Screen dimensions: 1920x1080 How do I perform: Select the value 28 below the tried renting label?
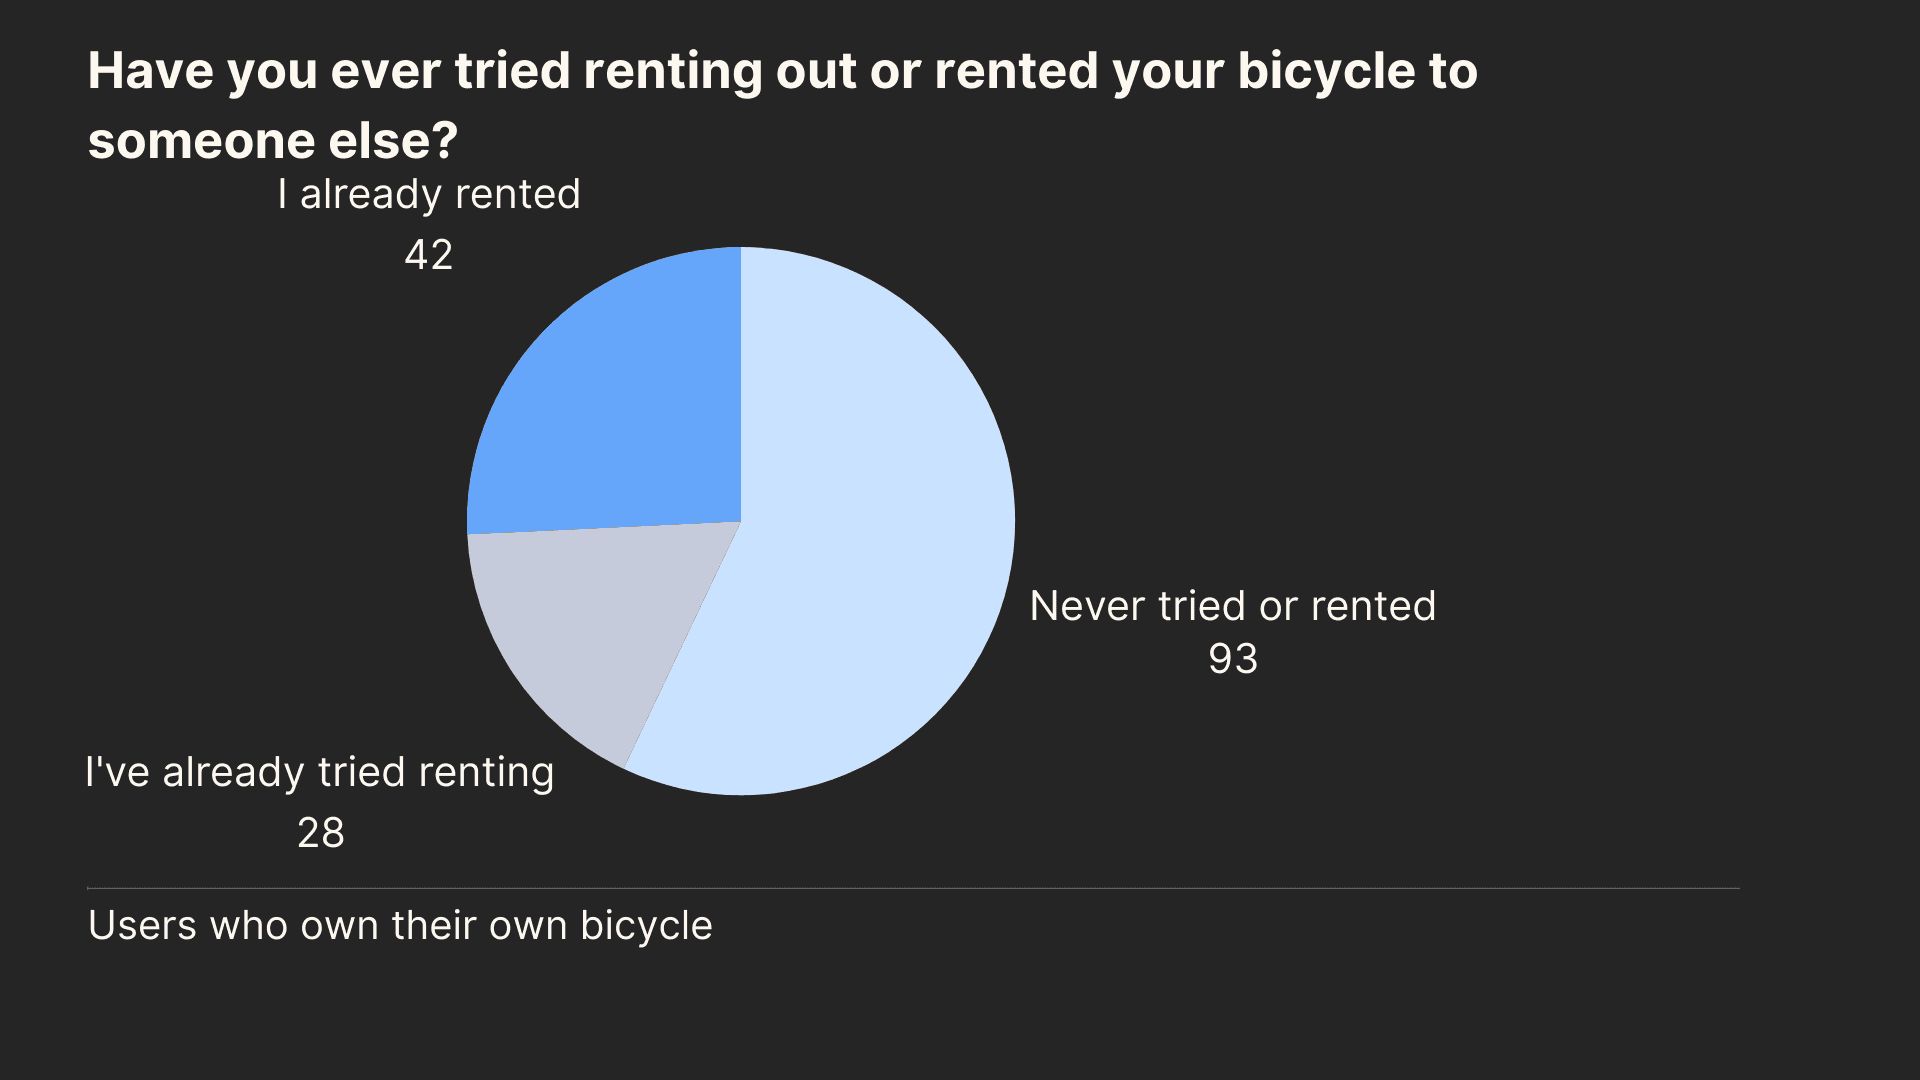(x=321, y=833)
